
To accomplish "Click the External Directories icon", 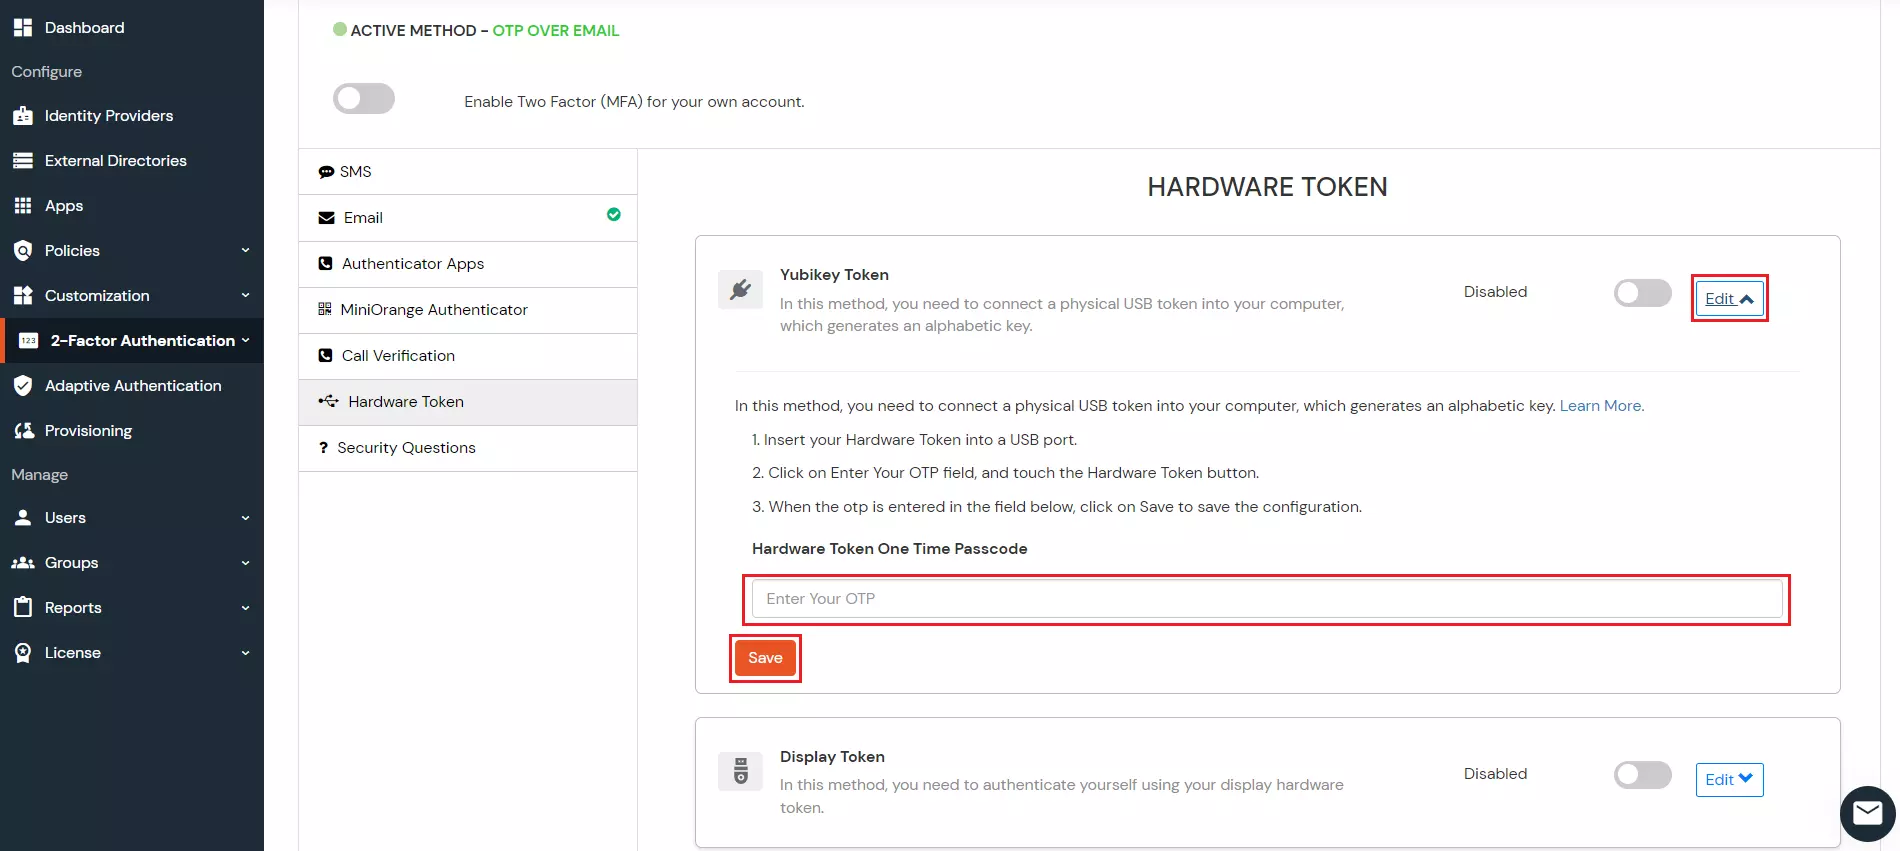I will coord(23,161).
